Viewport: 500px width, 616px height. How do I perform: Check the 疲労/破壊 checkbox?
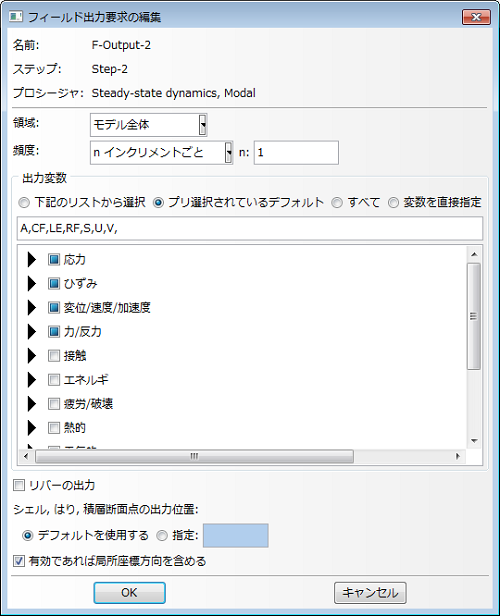coord(54,403)
